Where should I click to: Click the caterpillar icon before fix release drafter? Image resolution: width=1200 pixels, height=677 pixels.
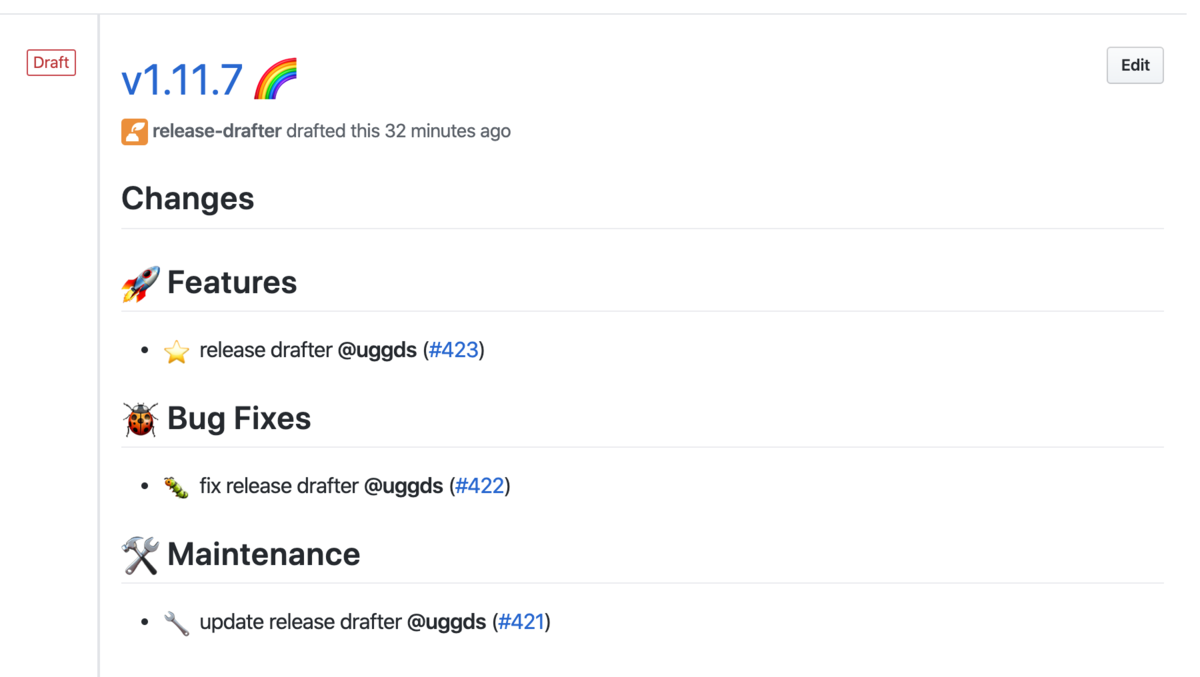(x=176, y=486)
